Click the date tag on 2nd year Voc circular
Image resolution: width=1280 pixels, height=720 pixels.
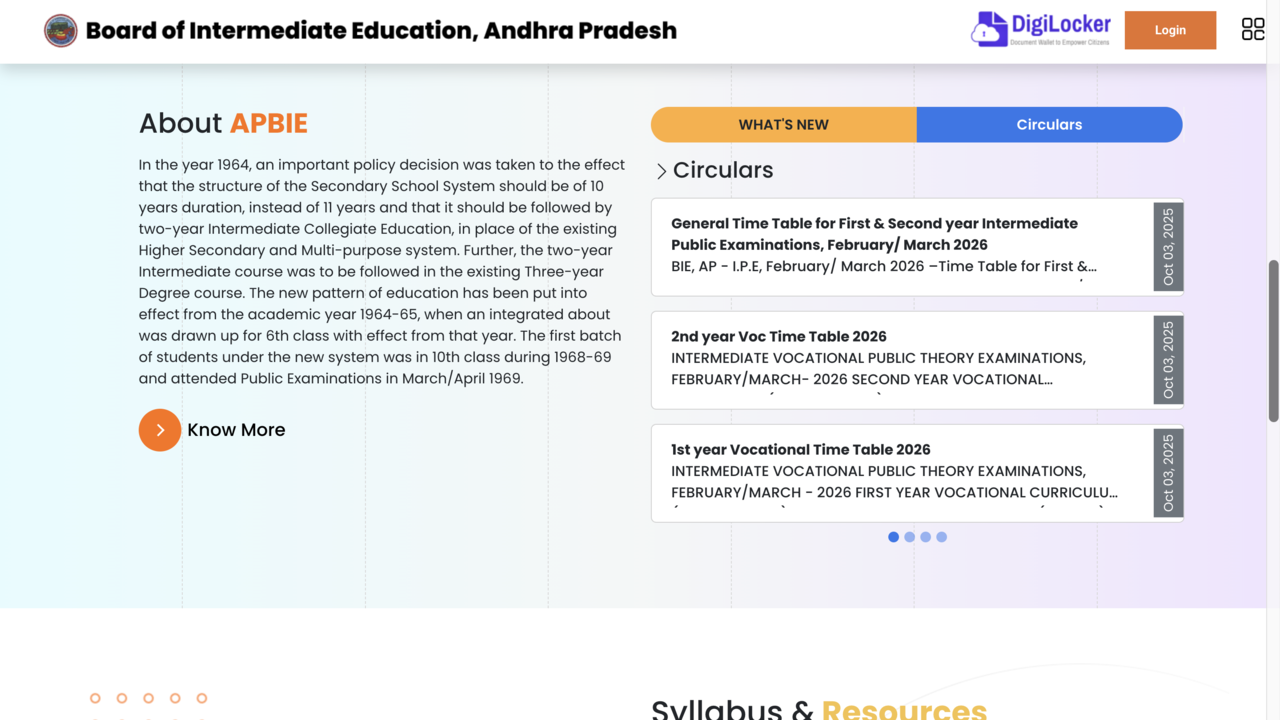click(x=1168, y=360)
